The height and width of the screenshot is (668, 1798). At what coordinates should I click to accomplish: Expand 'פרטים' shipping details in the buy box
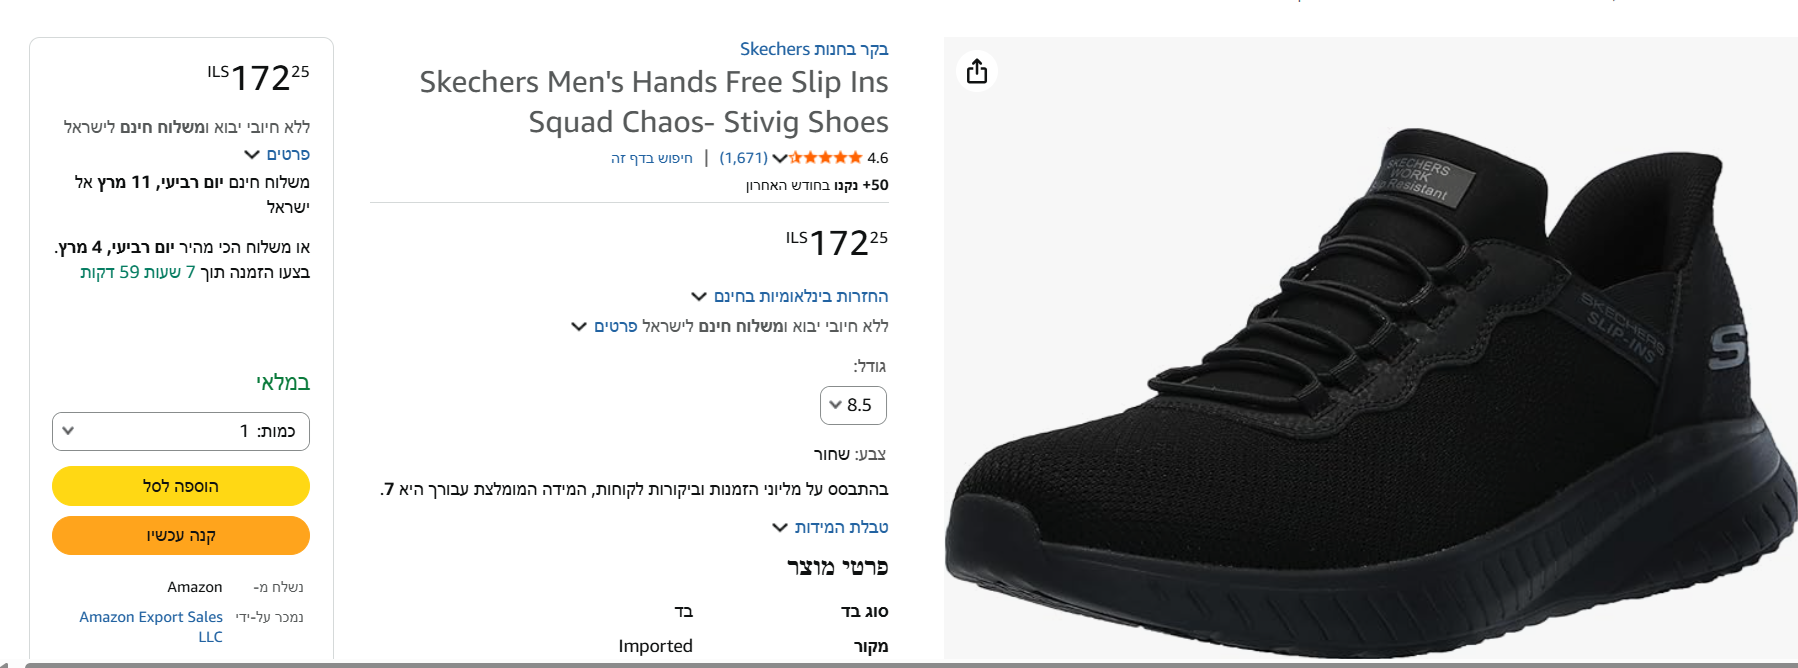point(288,154)
